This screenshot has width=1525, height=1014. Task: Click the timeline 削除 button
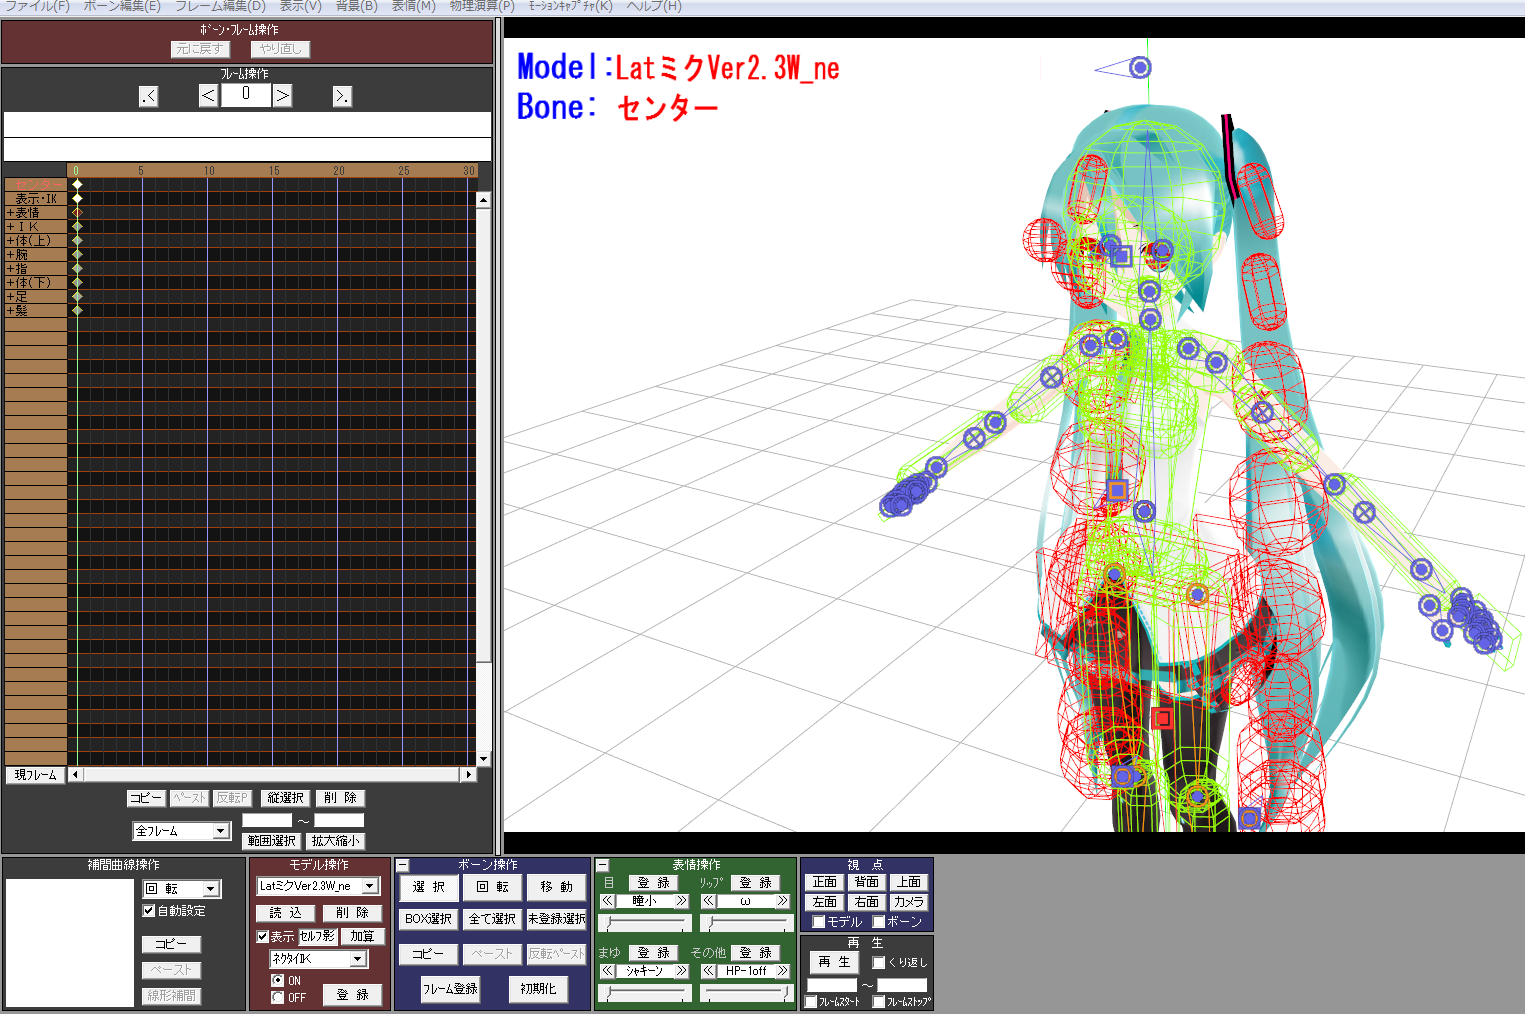(340, 798)
